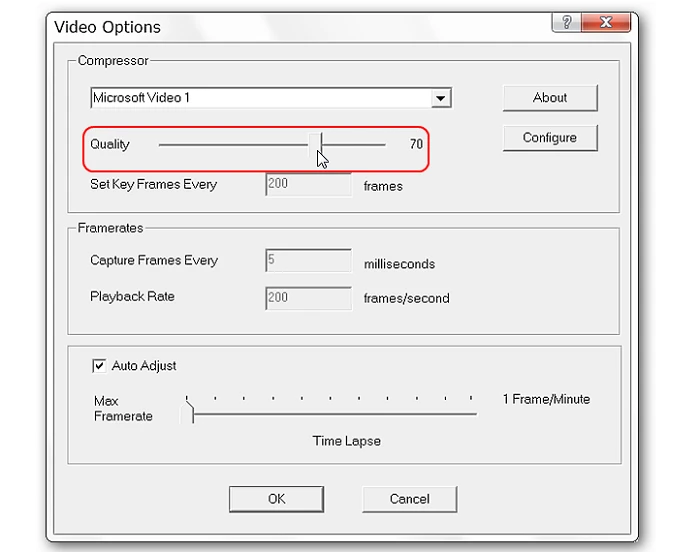Confirm settings with the OK button
Viewport: 700px width, 552px height.
[x=276, y=499]
